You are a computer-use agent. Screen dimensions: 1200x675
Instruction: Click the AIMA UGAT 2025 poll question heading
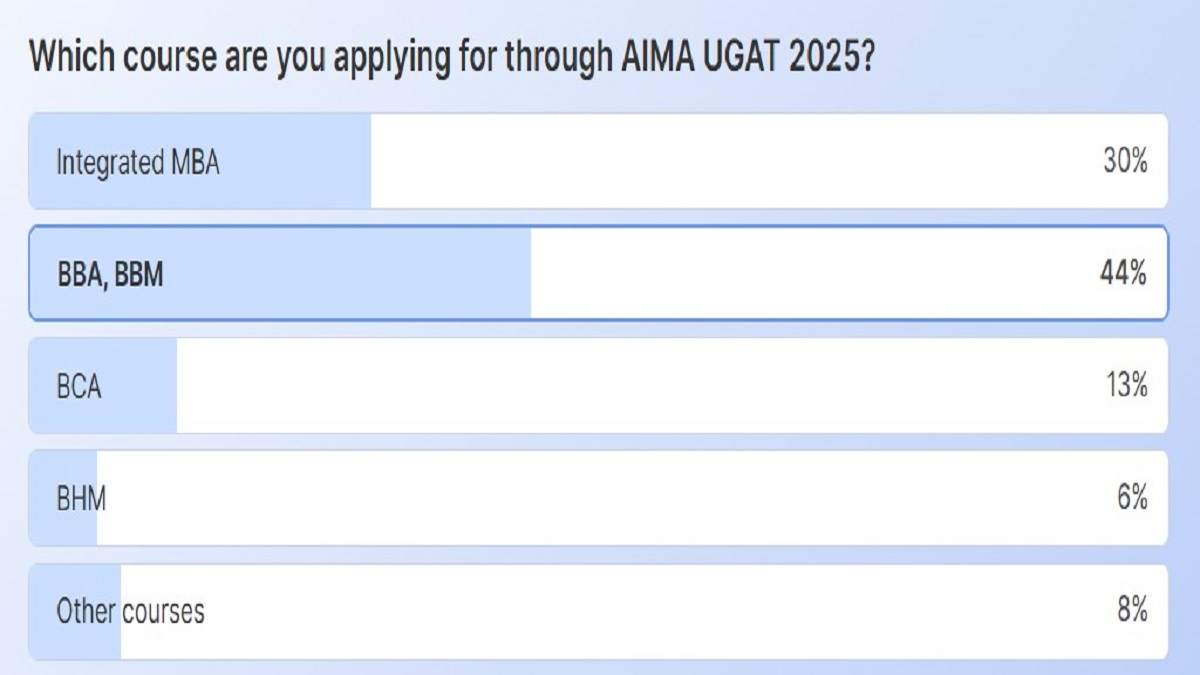coord(453,58)
